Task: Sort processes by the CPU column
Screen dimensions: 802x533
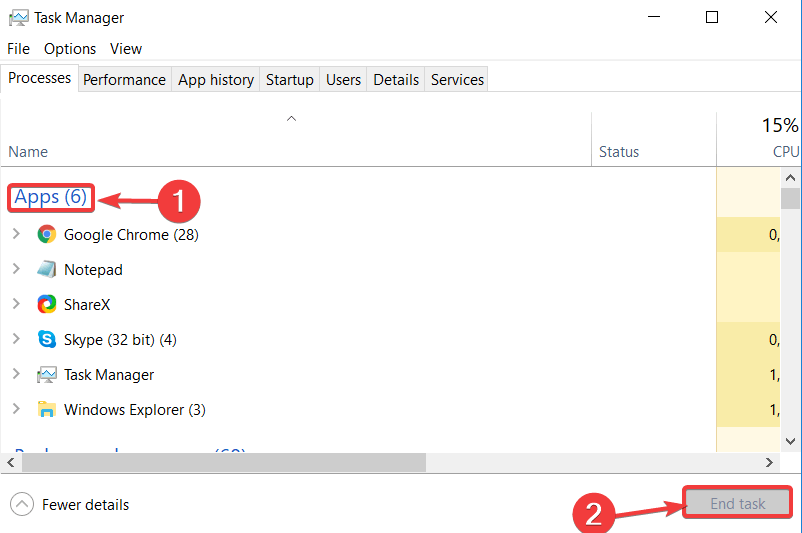Action: pyautogui.click(x=786, y=152)
